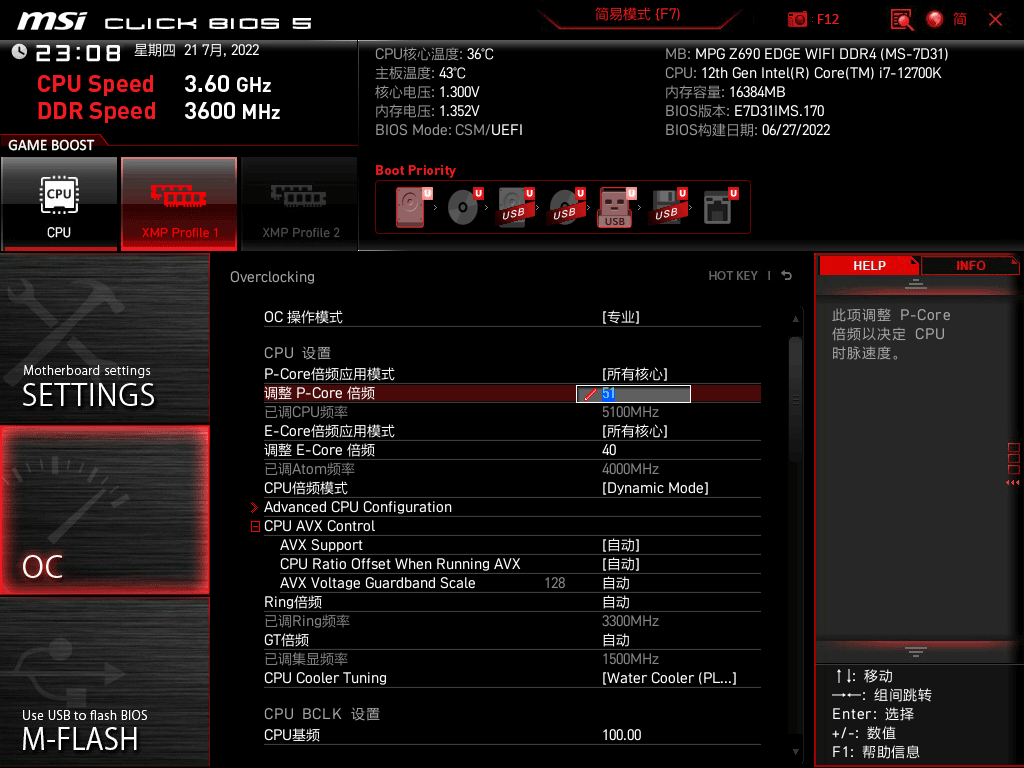
Task: Select the USB hard disk boot icon
Action: tap(515, 207)
